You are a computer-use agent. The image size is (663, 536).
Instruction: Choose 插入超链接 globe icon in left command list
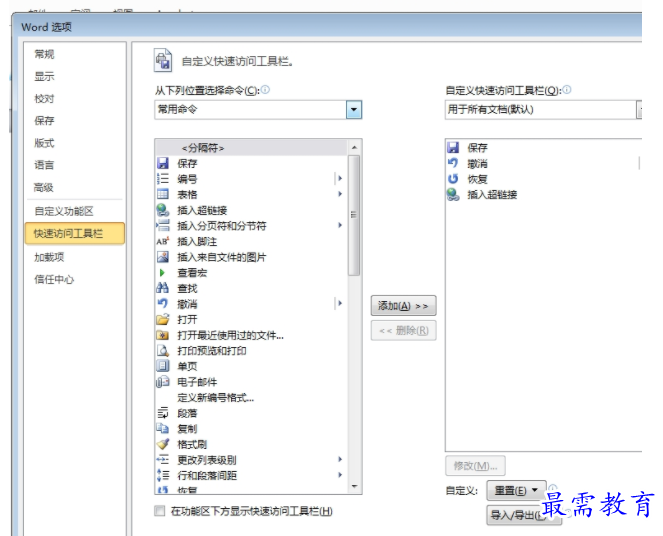163,210
